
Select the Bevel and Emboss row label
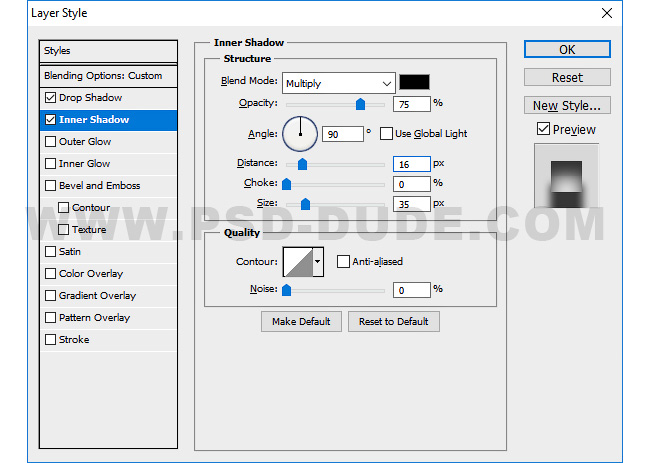99,186
